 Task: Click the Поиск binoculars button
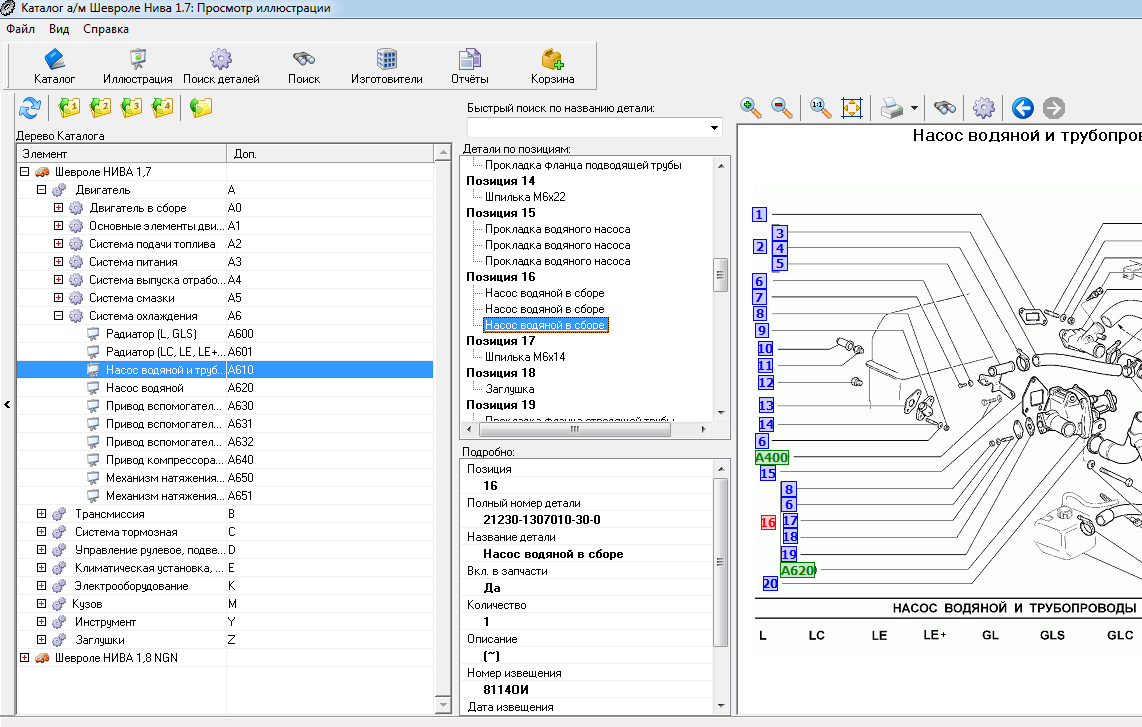304,66
